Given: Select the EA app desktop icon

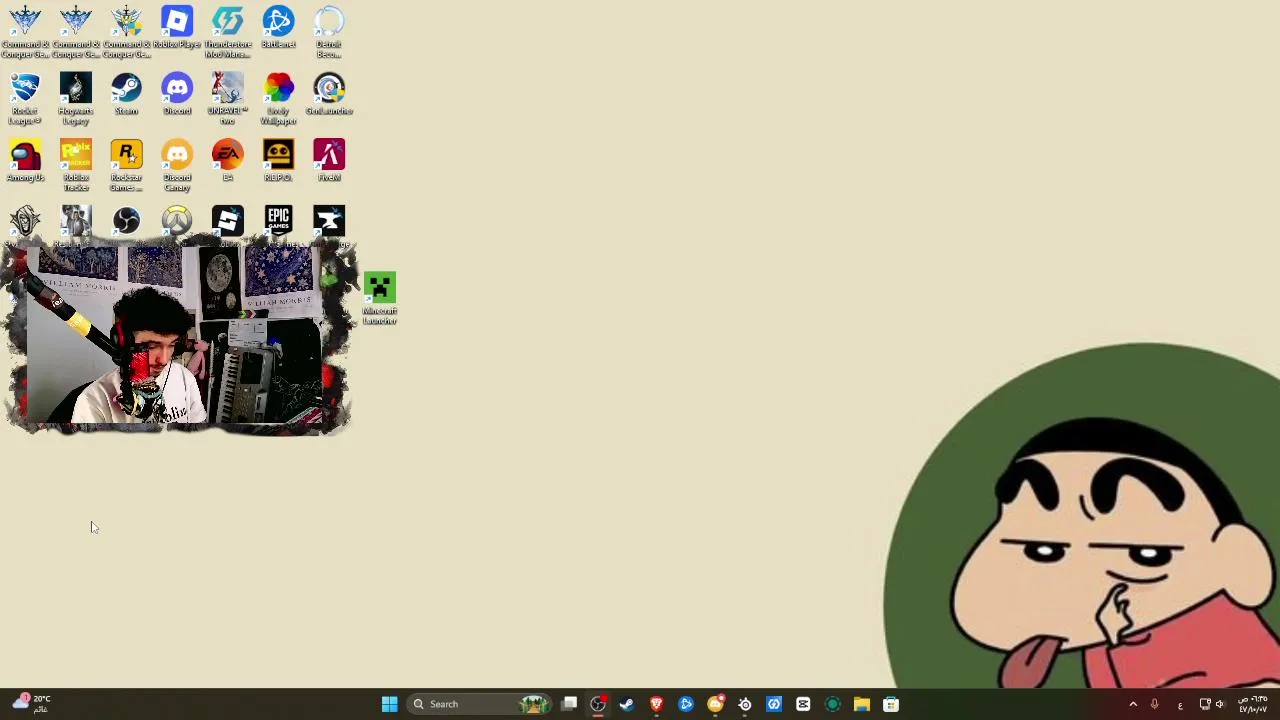Looking at the screenshot, I should (228, 161).
